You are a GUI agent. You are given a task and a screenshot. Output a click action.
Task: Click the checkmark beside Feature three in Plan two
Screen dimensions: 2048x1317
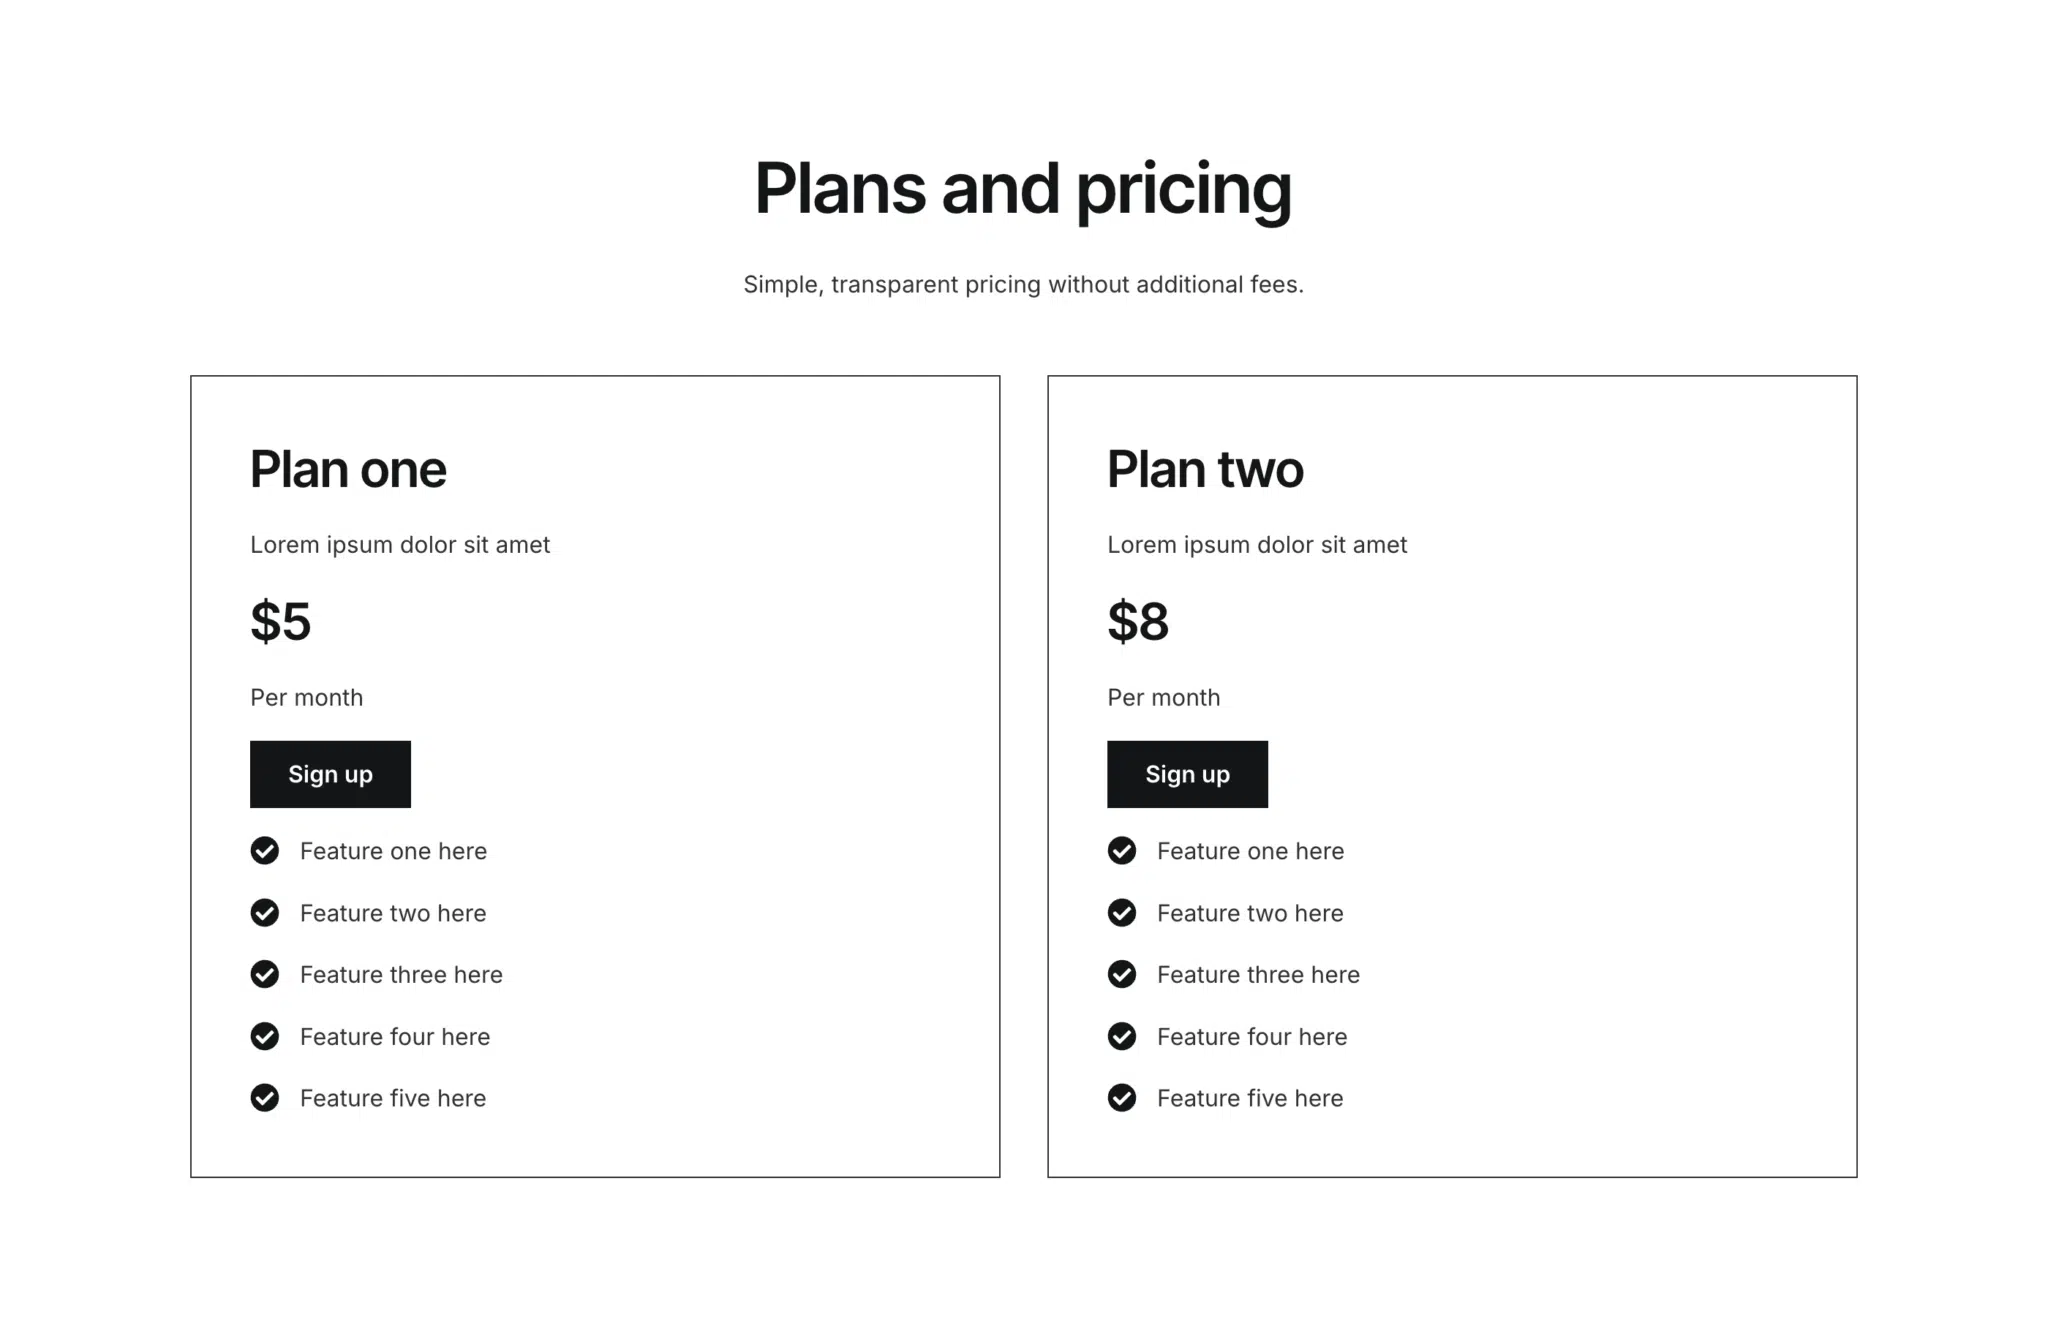[x=1121, y=975]
